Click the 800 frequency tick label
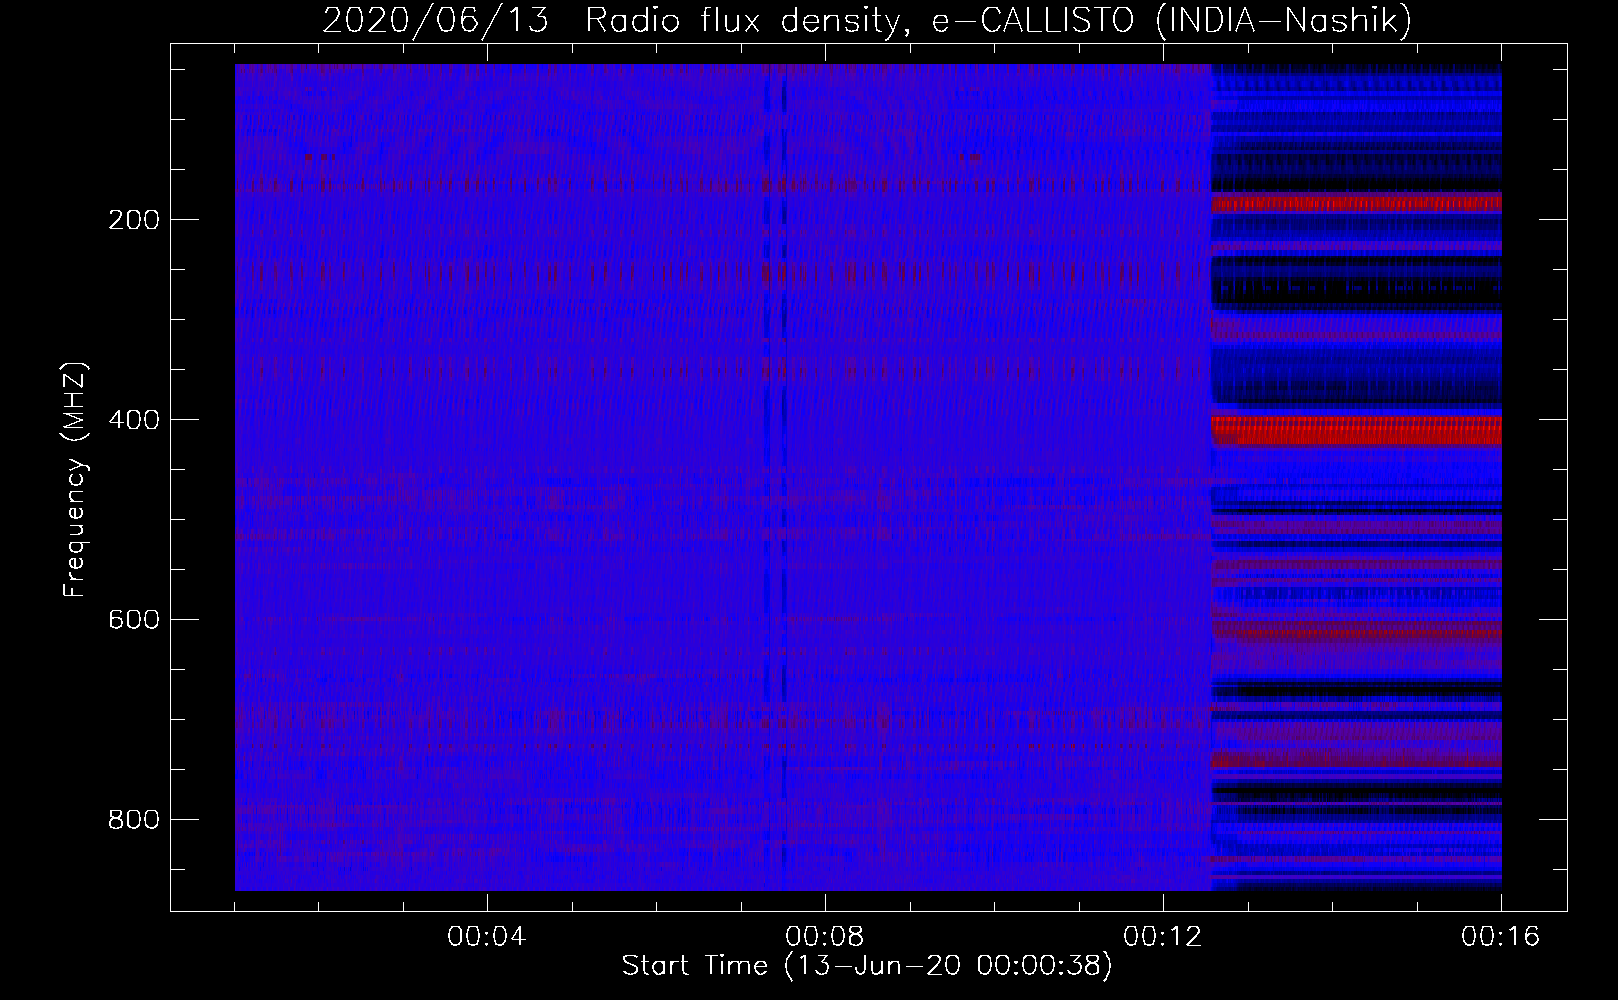 134,820
